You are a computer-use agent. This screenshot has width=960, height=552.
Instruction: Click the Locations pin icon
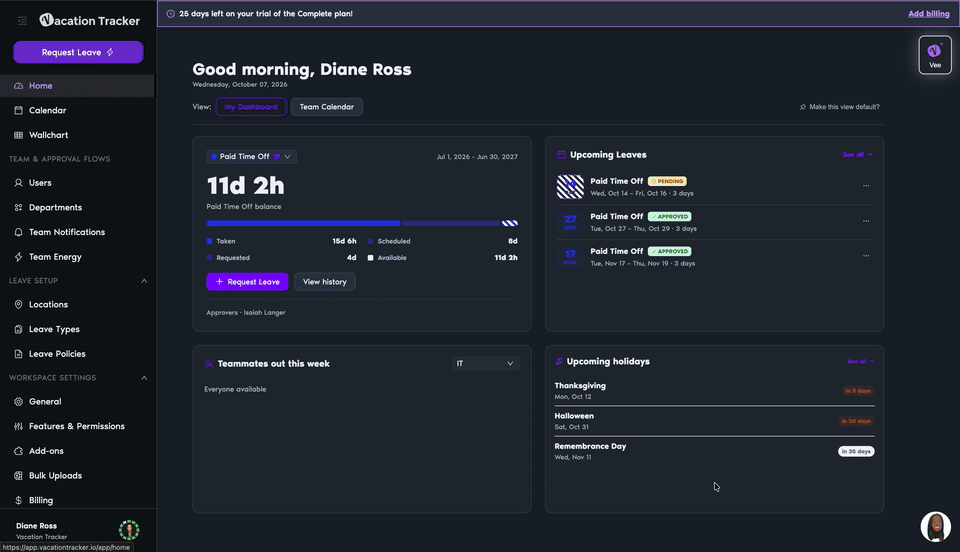coord(18,304)
